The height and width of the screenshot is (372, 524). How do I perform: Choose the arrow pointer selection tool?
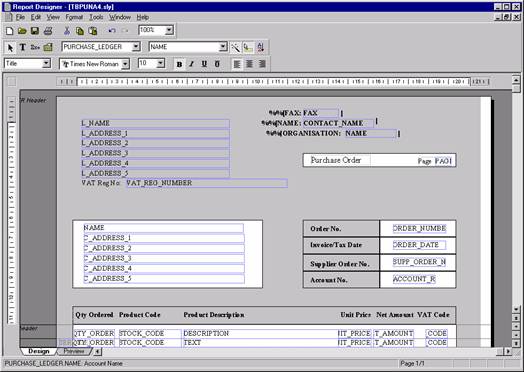[x=10, y=47]
